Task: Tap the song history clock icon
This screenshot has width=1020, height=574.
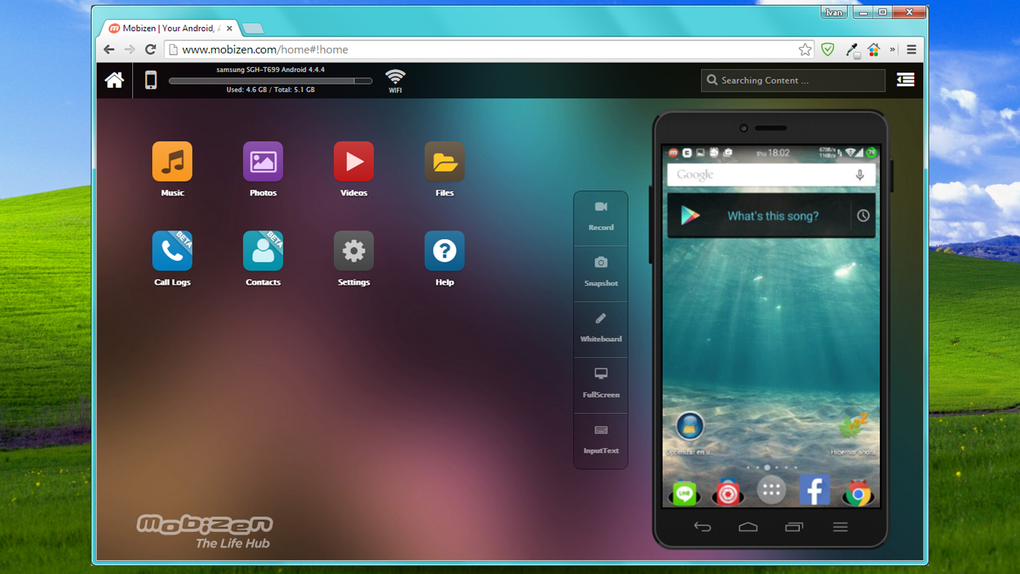Action: [863, 215]
